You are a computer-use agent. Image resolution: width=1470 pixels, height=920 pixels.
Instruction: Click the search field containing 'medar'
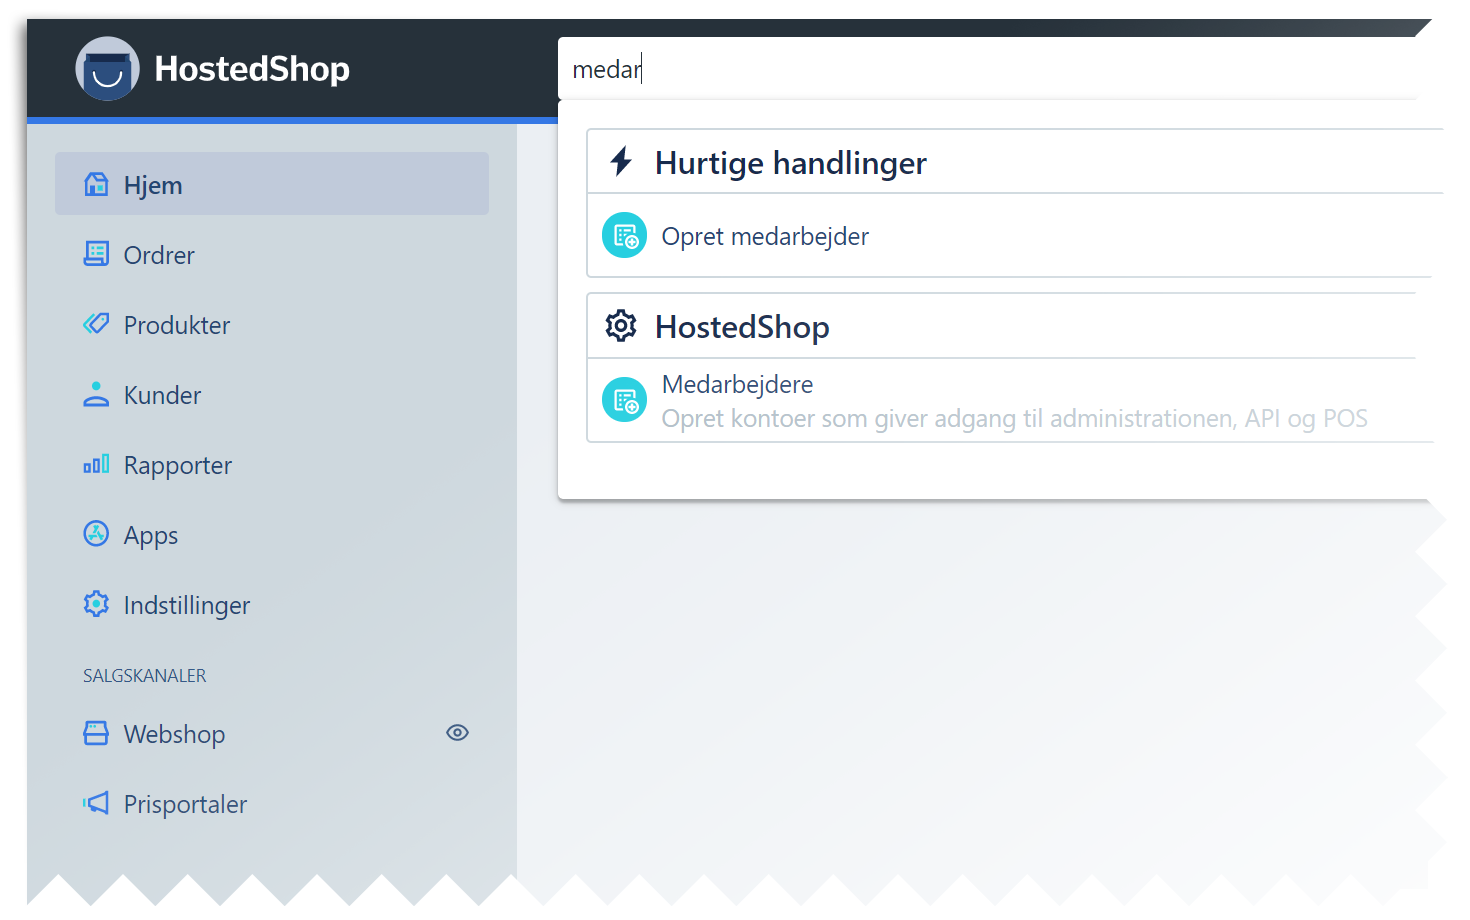990,69
